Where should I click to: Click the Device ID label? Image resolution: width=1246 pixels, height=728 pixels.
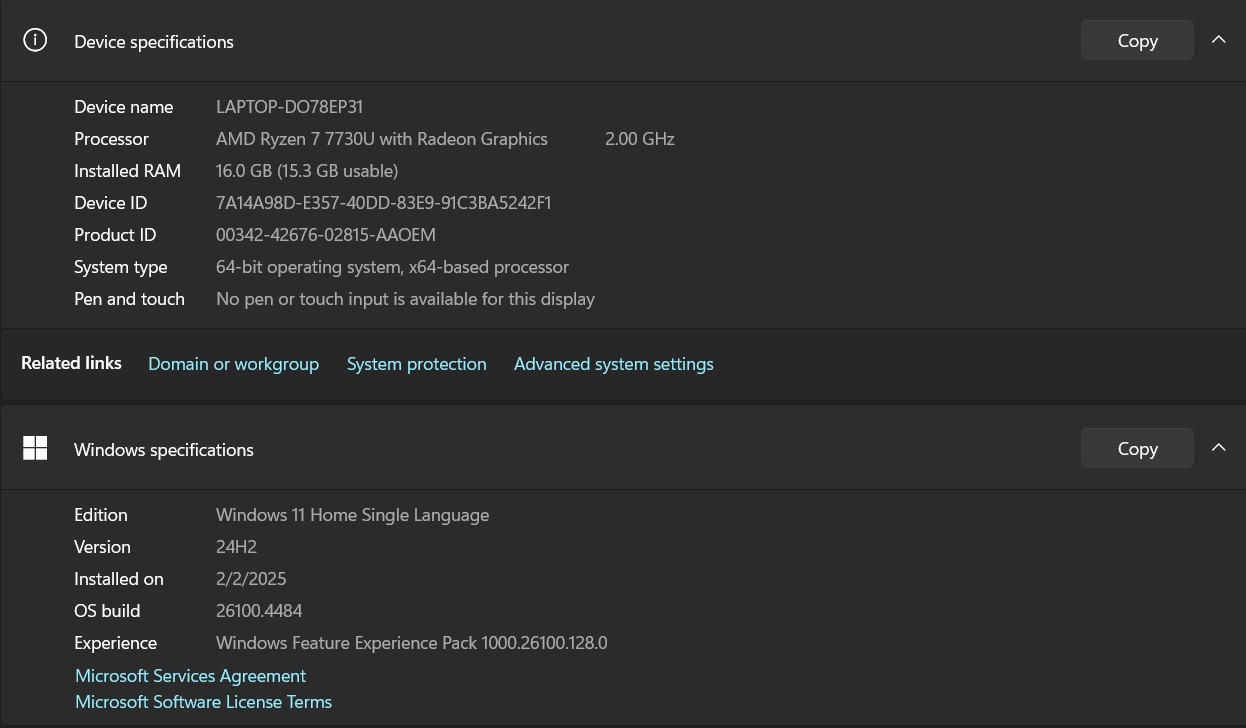tap(110, 203)
